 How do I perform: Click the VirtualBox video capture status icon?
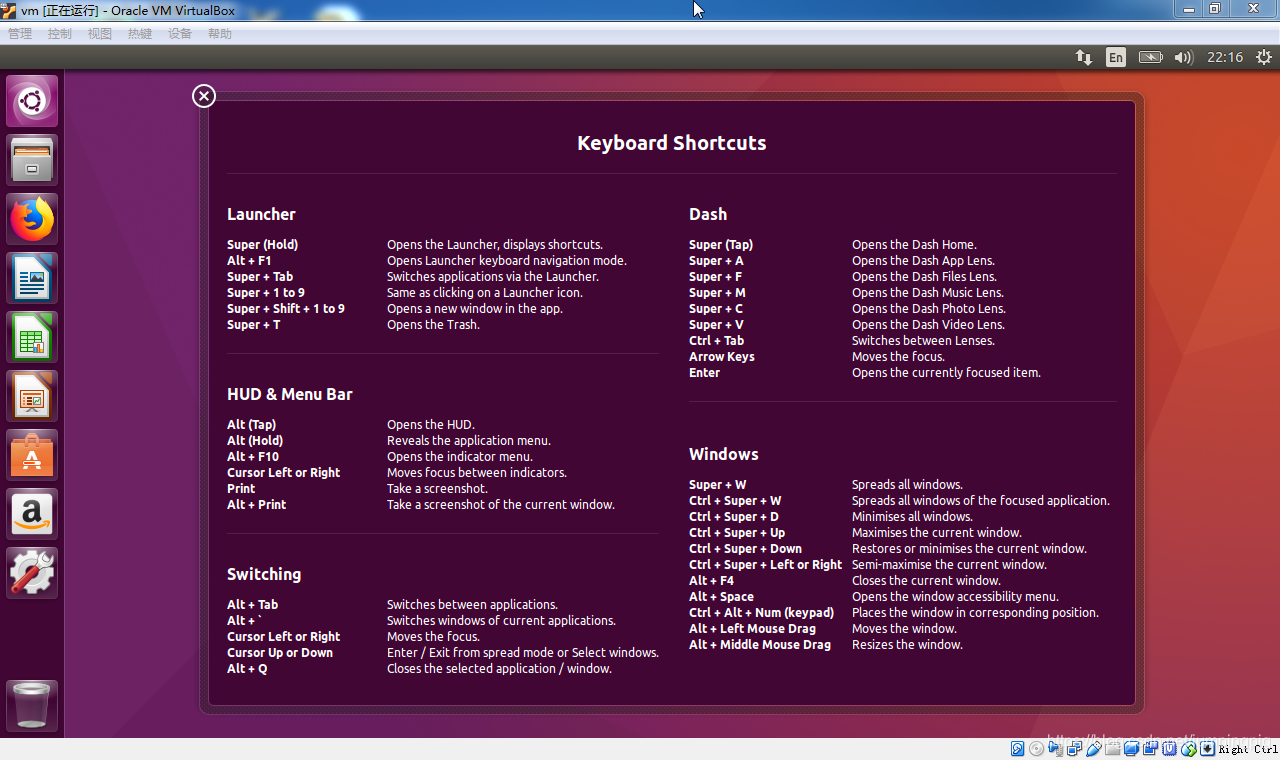[1150, 748]
